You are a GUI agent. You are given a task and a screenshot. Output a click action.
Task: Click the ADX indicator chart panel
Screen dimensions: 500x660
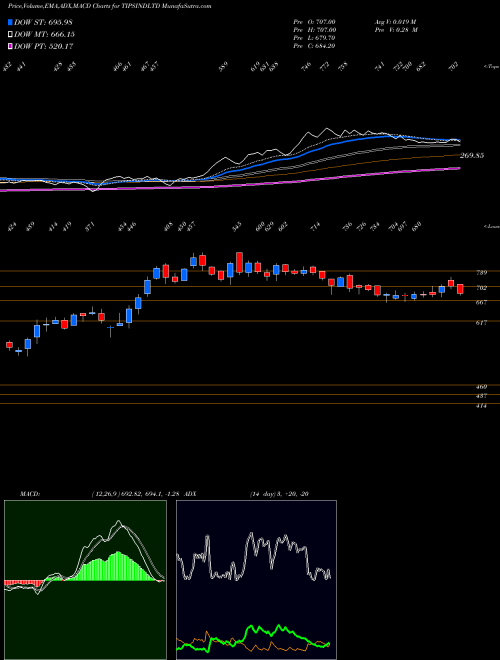256,580
